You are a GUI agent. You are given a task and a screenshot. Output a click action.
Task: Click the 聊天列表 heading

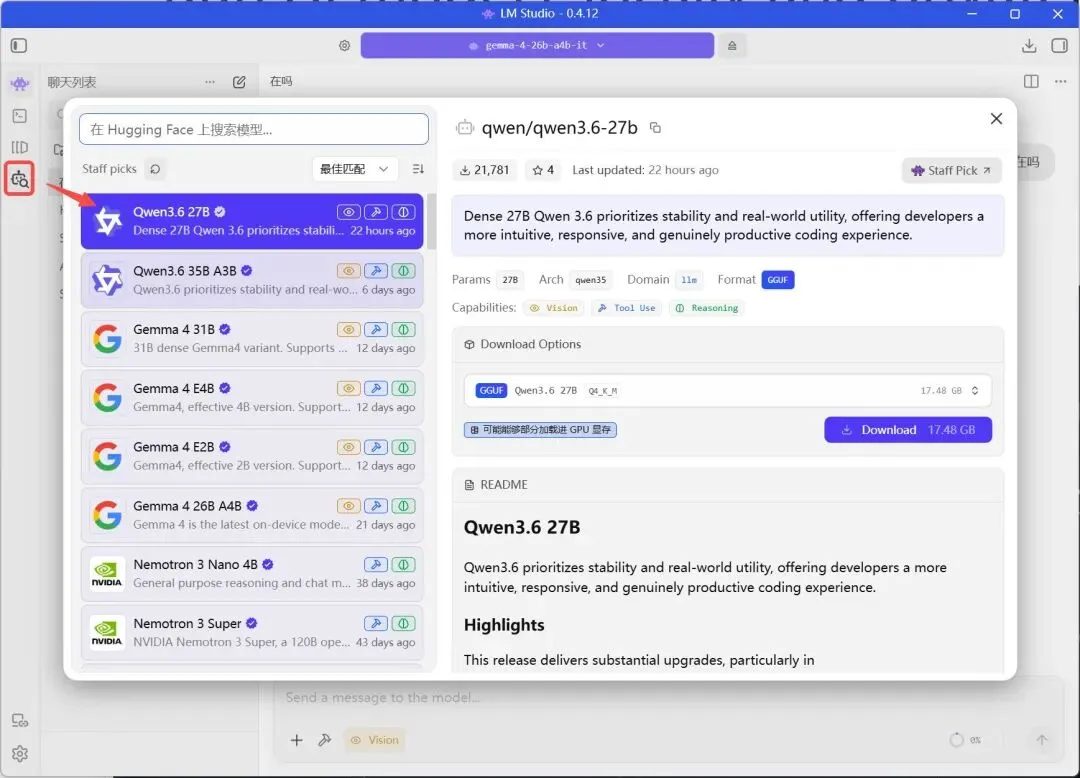(72, 82)
